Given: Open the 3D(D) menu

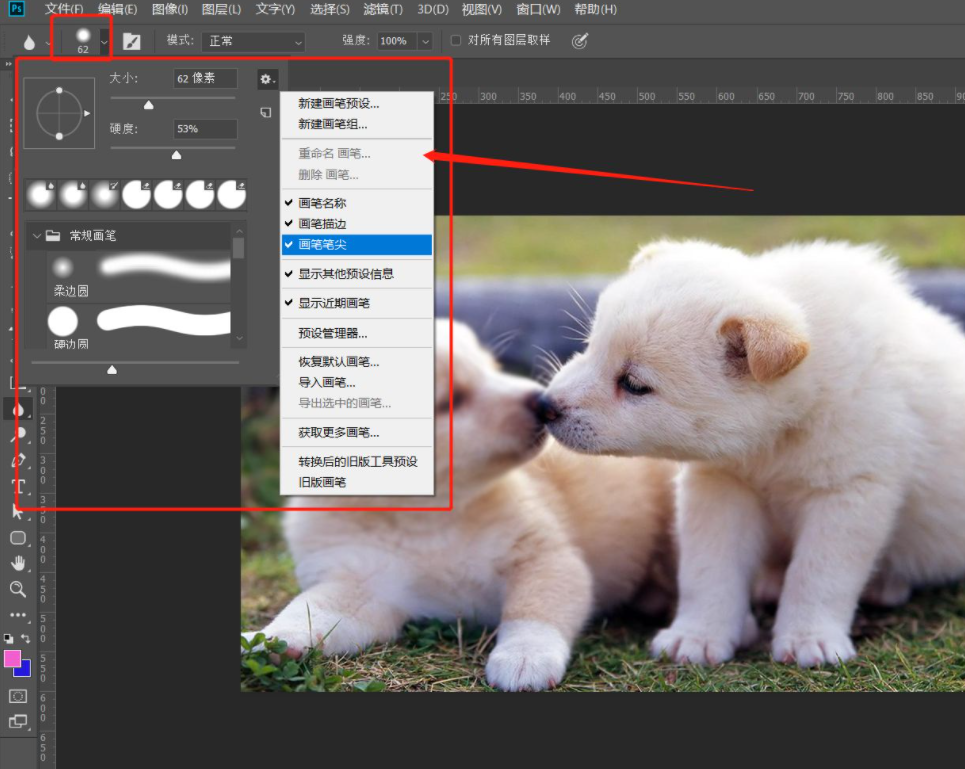Looking at the screenshot, I should click(x=433, y=9).
